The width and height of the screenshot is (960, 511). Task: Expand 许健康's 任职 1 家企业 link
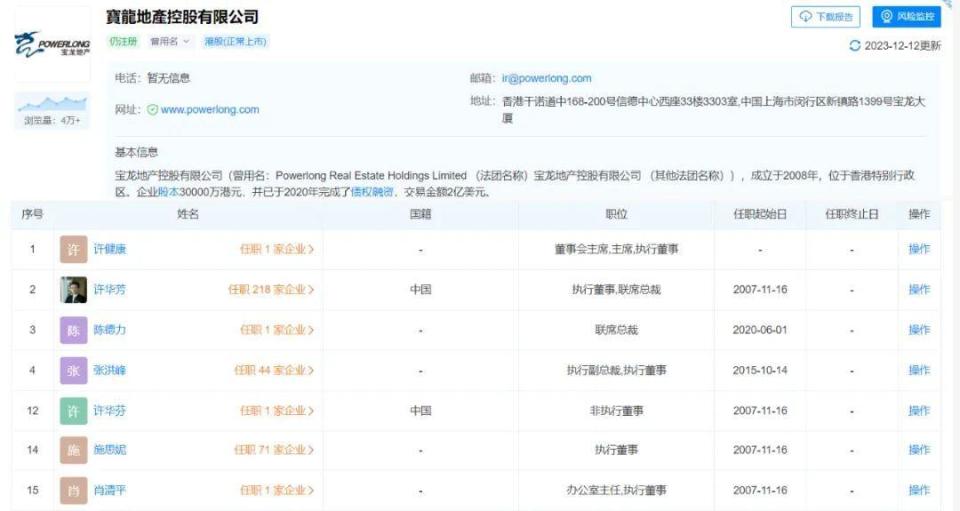(x=277, y=249)
